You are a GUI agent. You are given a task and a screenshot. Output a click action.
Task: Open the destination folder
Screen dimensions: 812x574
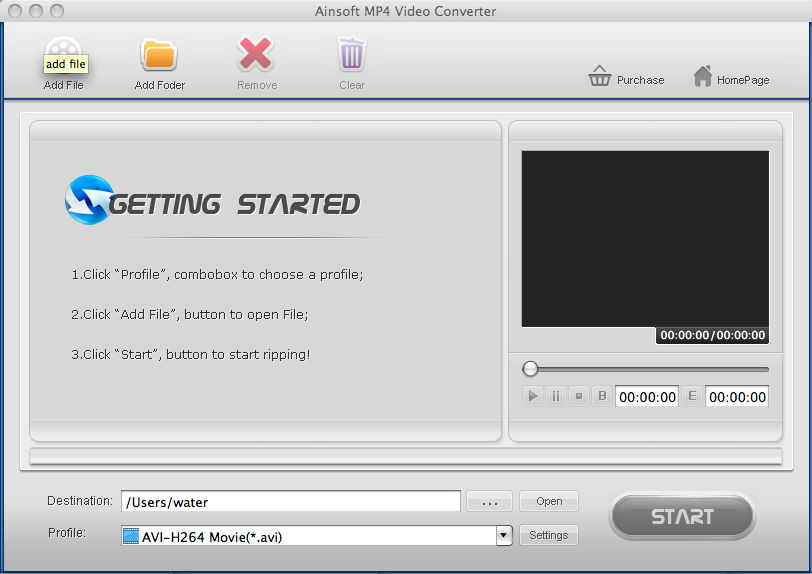click(x=549, y=502)
